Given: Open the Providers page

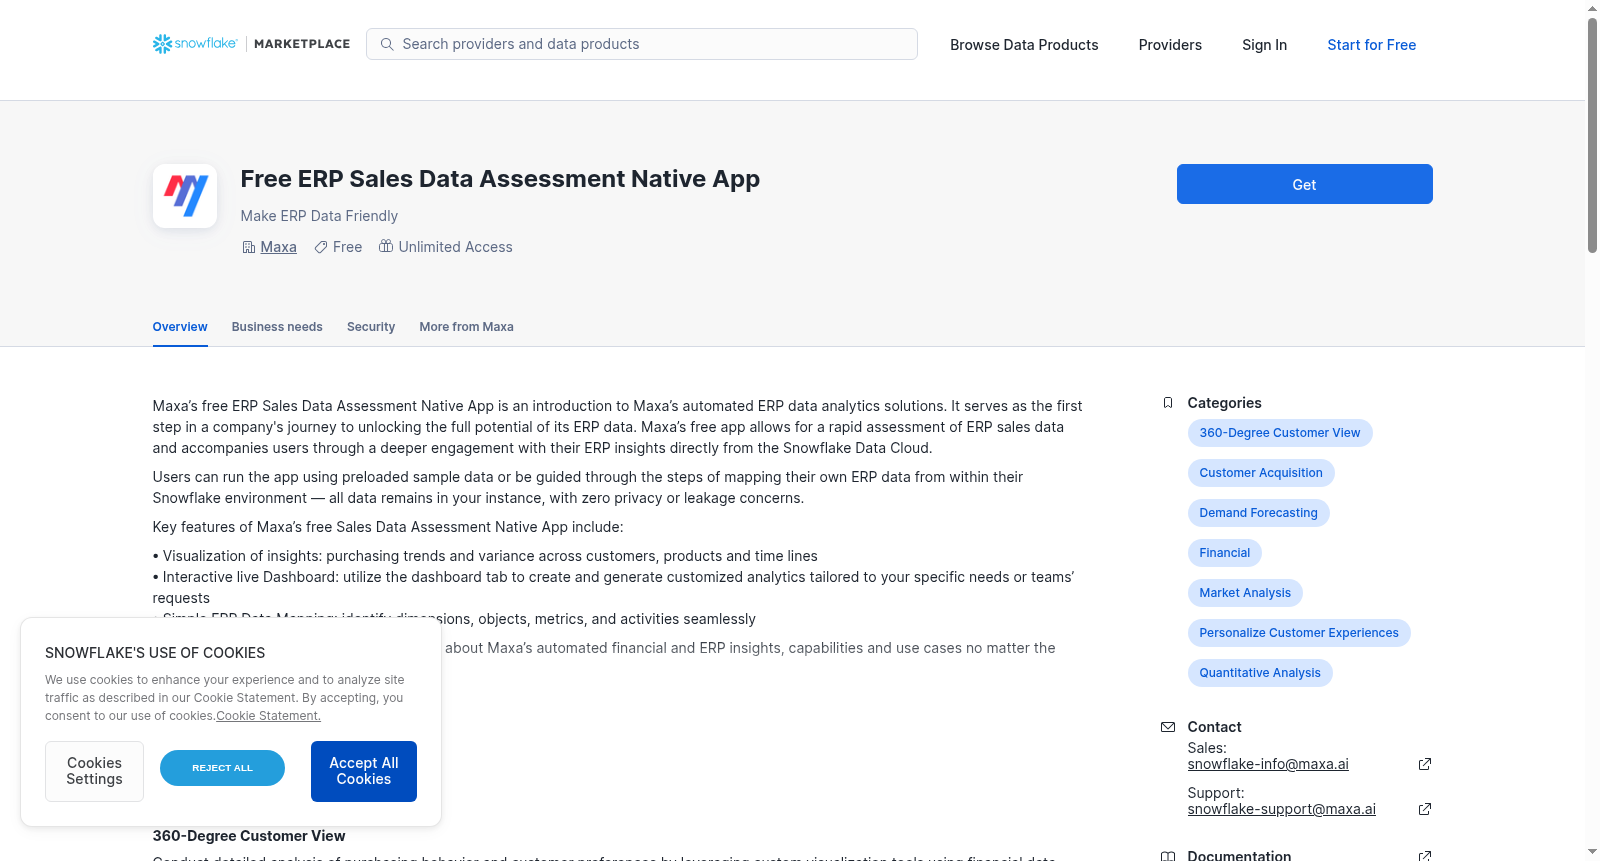Looking at the screenshot, I should coord(1170,45).
